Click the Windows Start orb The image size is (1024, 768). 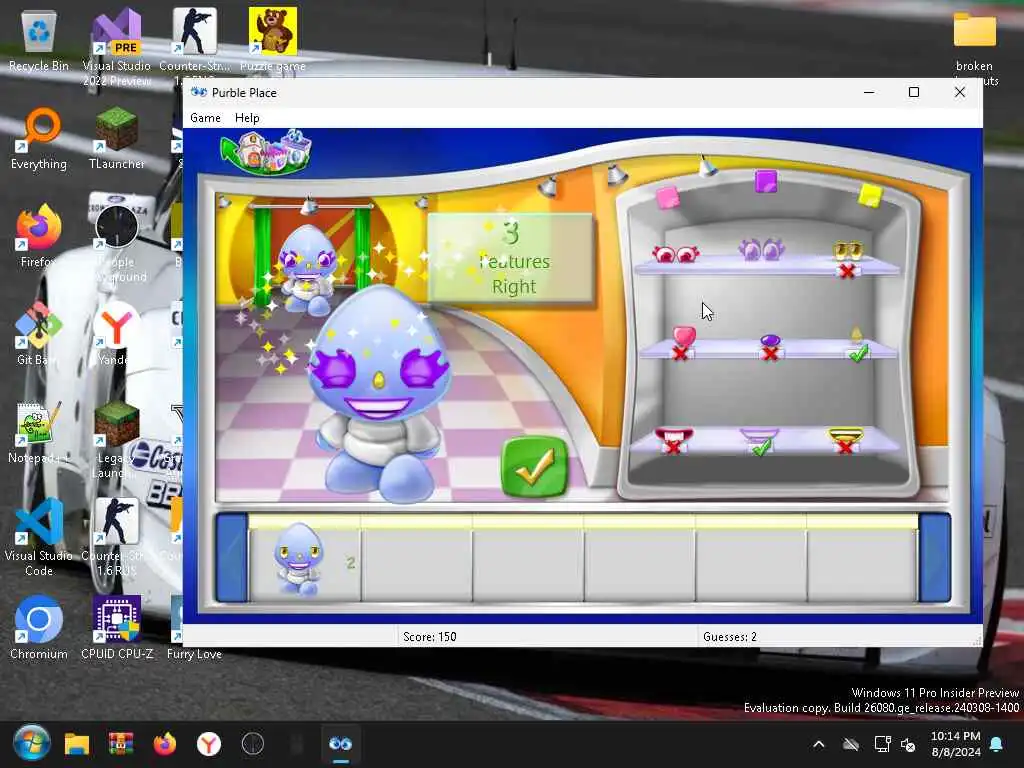[x=31, y=743]
